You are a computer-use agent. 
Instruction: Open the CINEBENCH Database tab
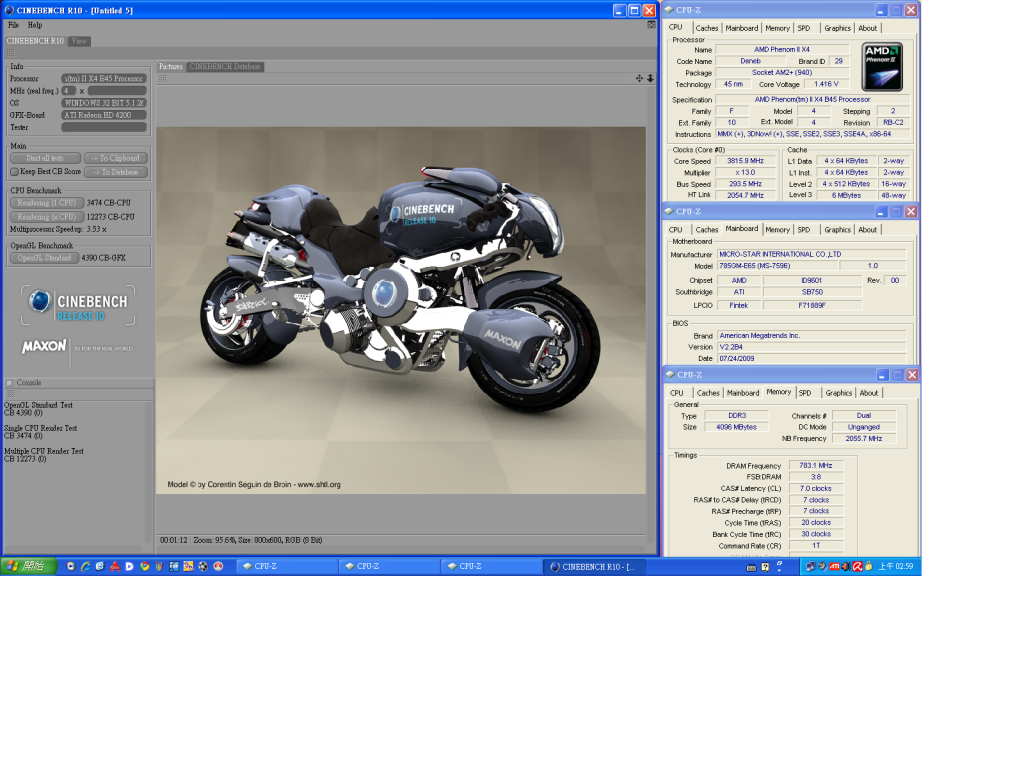click(x=225, y=67)
